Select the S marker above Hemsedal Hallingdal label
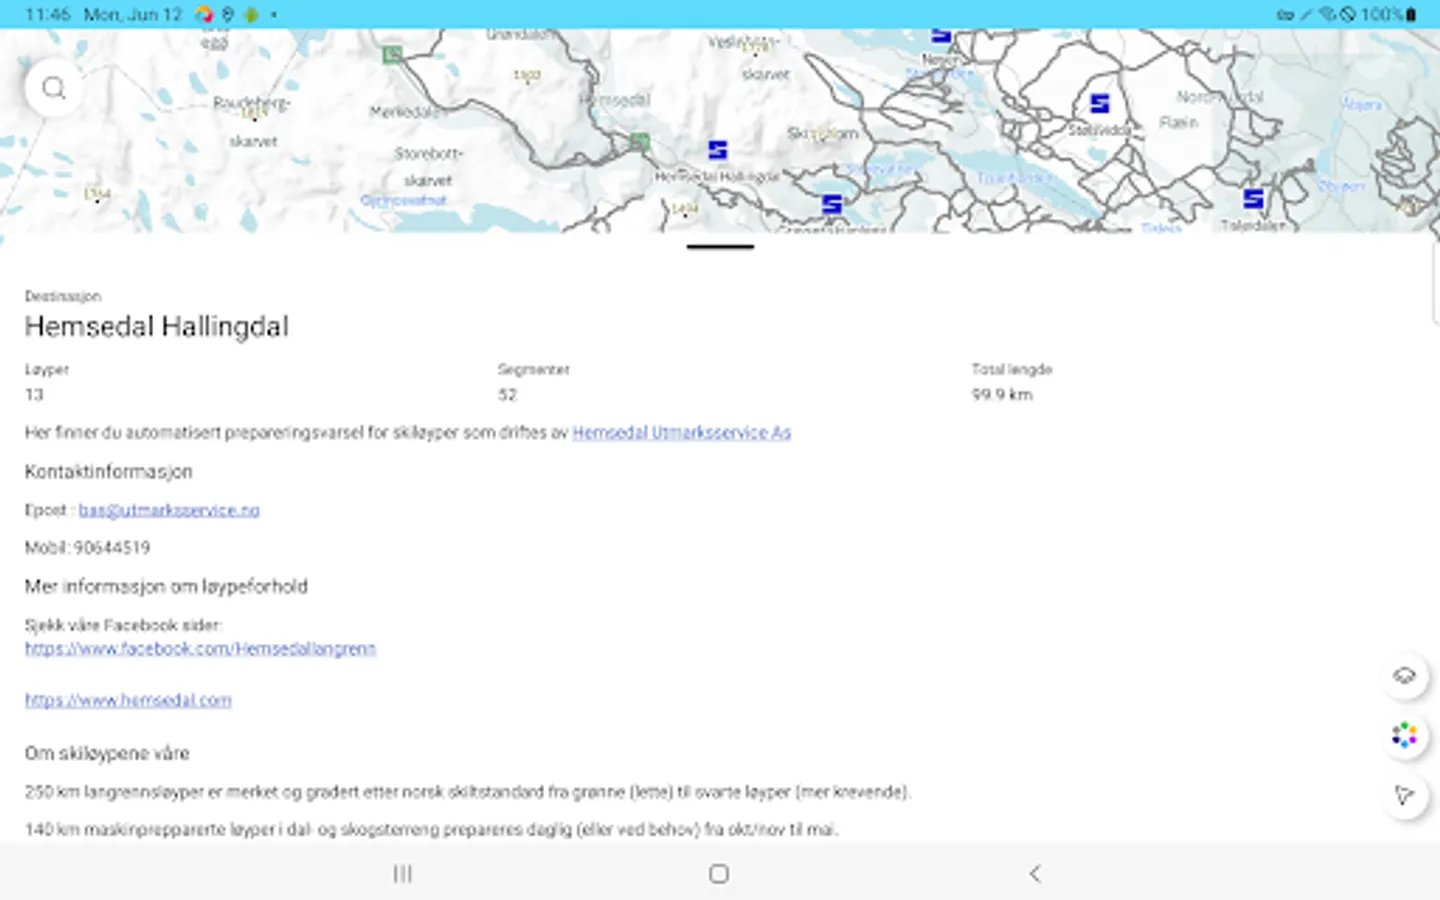This screenshot has width=1440, height=900. pyautogui.click(x=717, y=150)
